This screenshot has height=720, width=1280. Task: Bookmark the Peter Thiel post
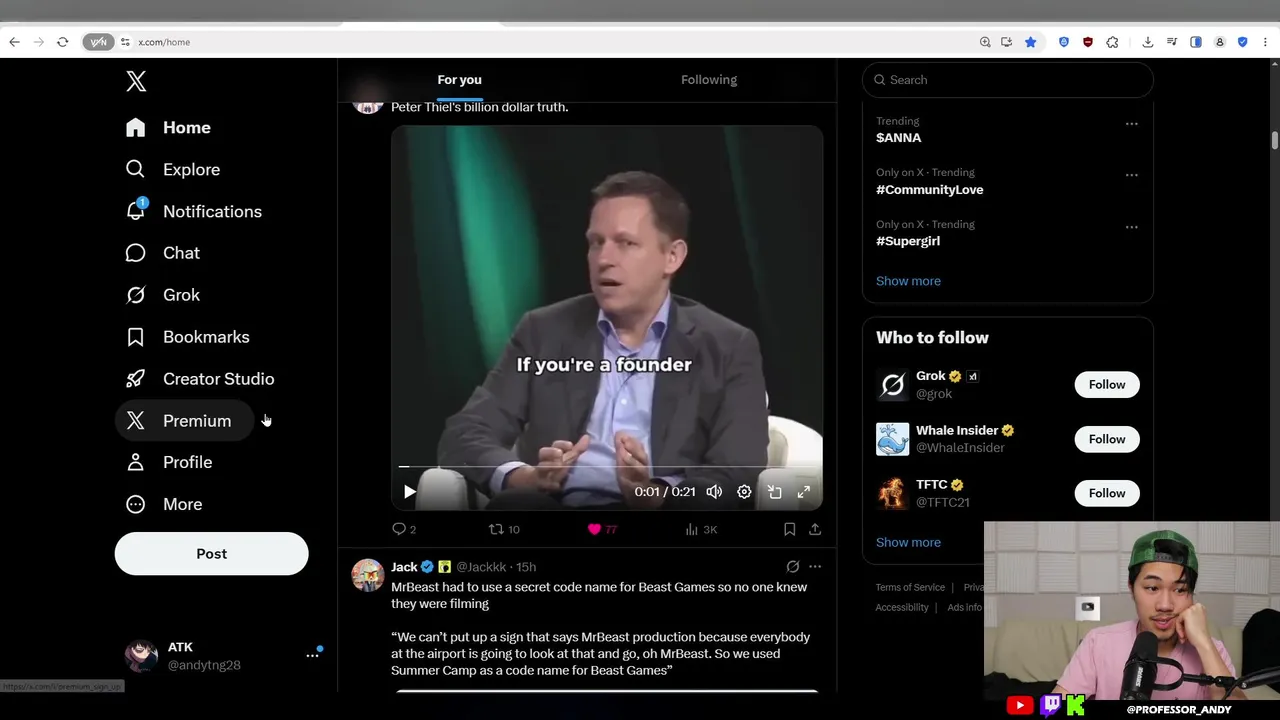(789, 529)
